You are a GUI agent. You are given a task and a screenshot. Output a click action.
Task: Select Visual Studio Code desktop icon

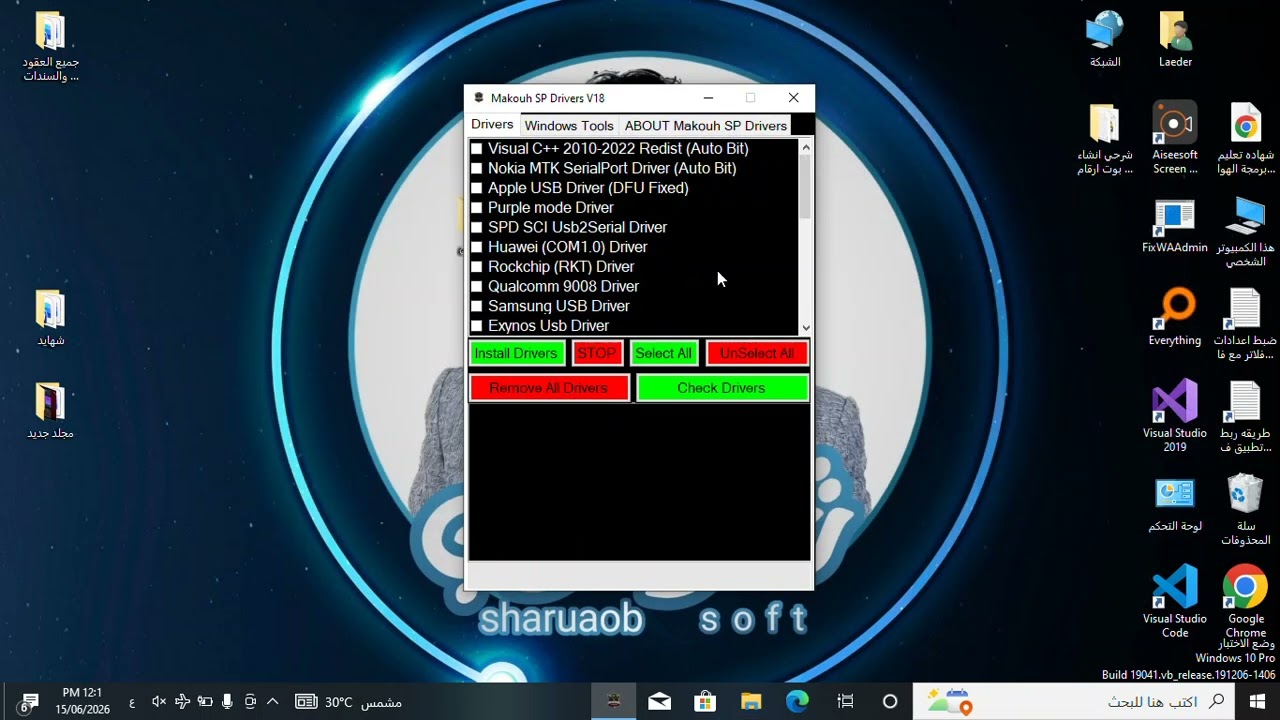pos(1175,601)
